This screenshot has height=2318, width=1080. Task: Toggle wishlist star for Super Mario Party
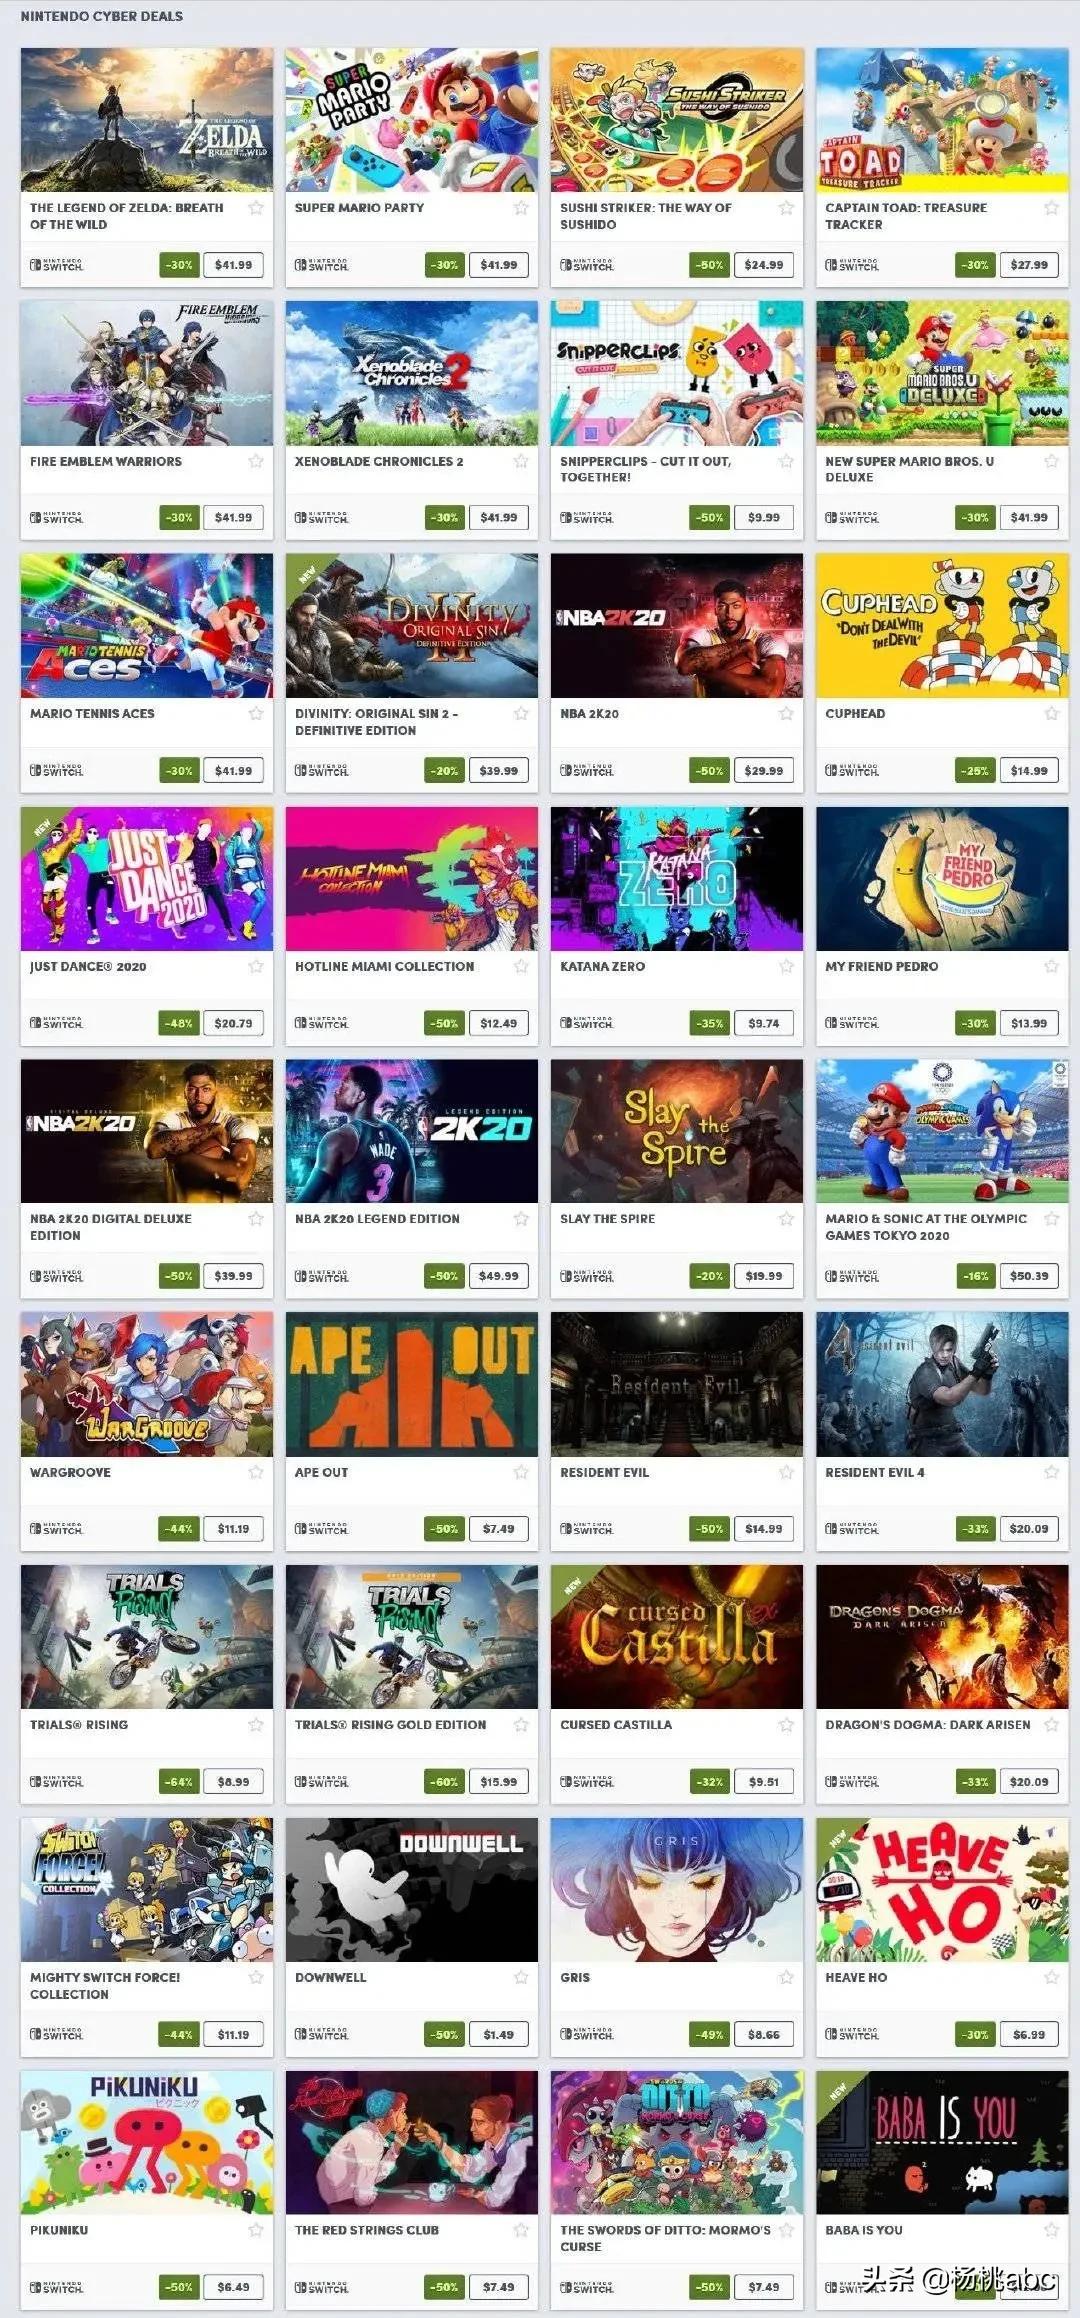coord(521,208)
